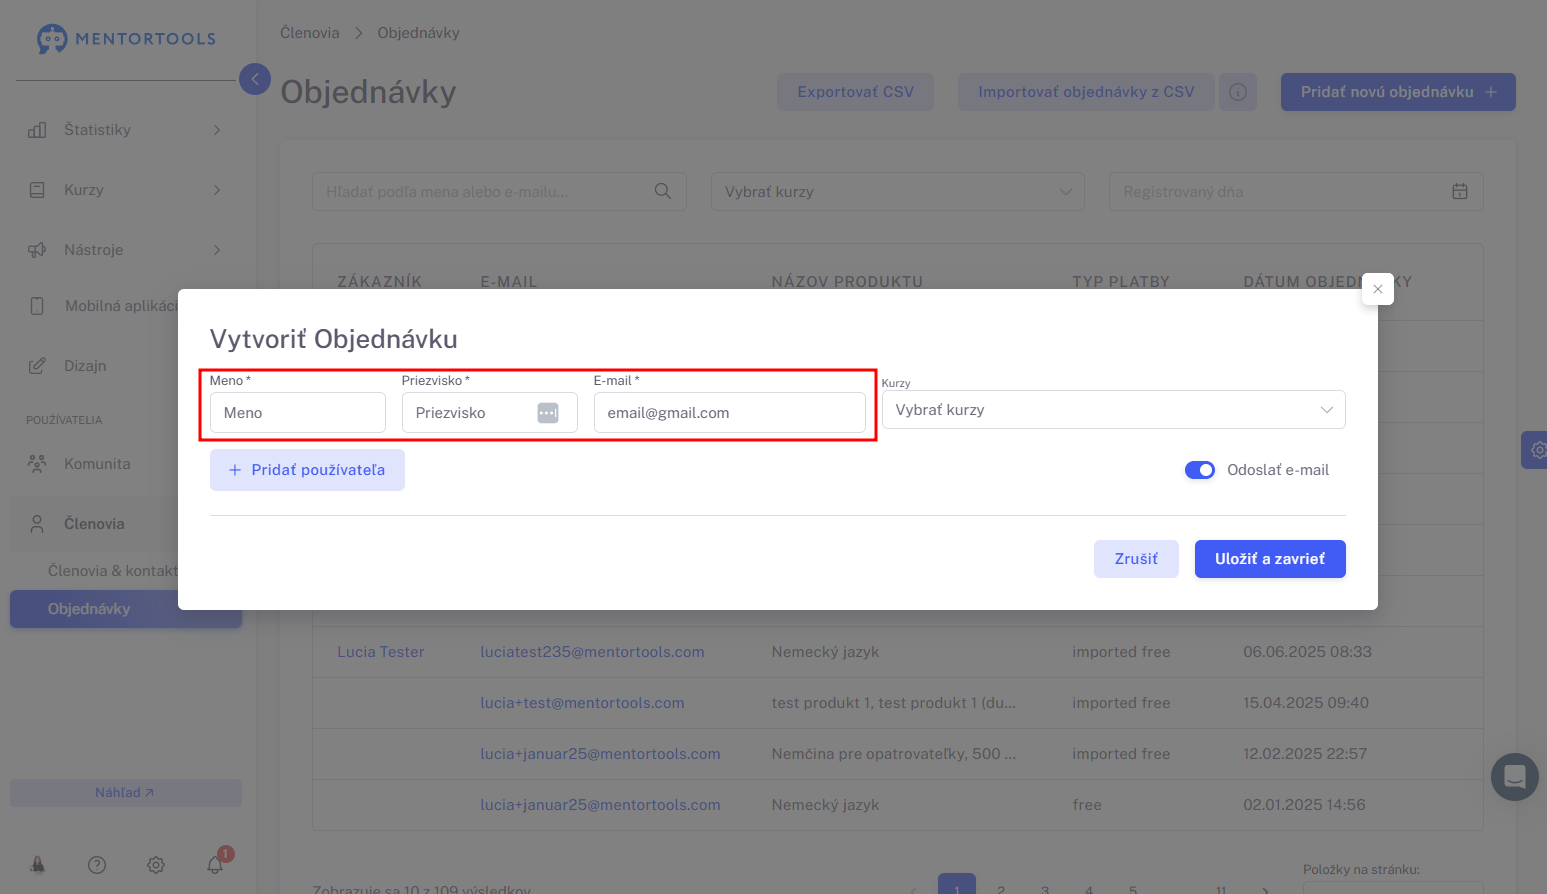
Task: Open the settings gear in sidebar footer
Action: click(156, 865)
